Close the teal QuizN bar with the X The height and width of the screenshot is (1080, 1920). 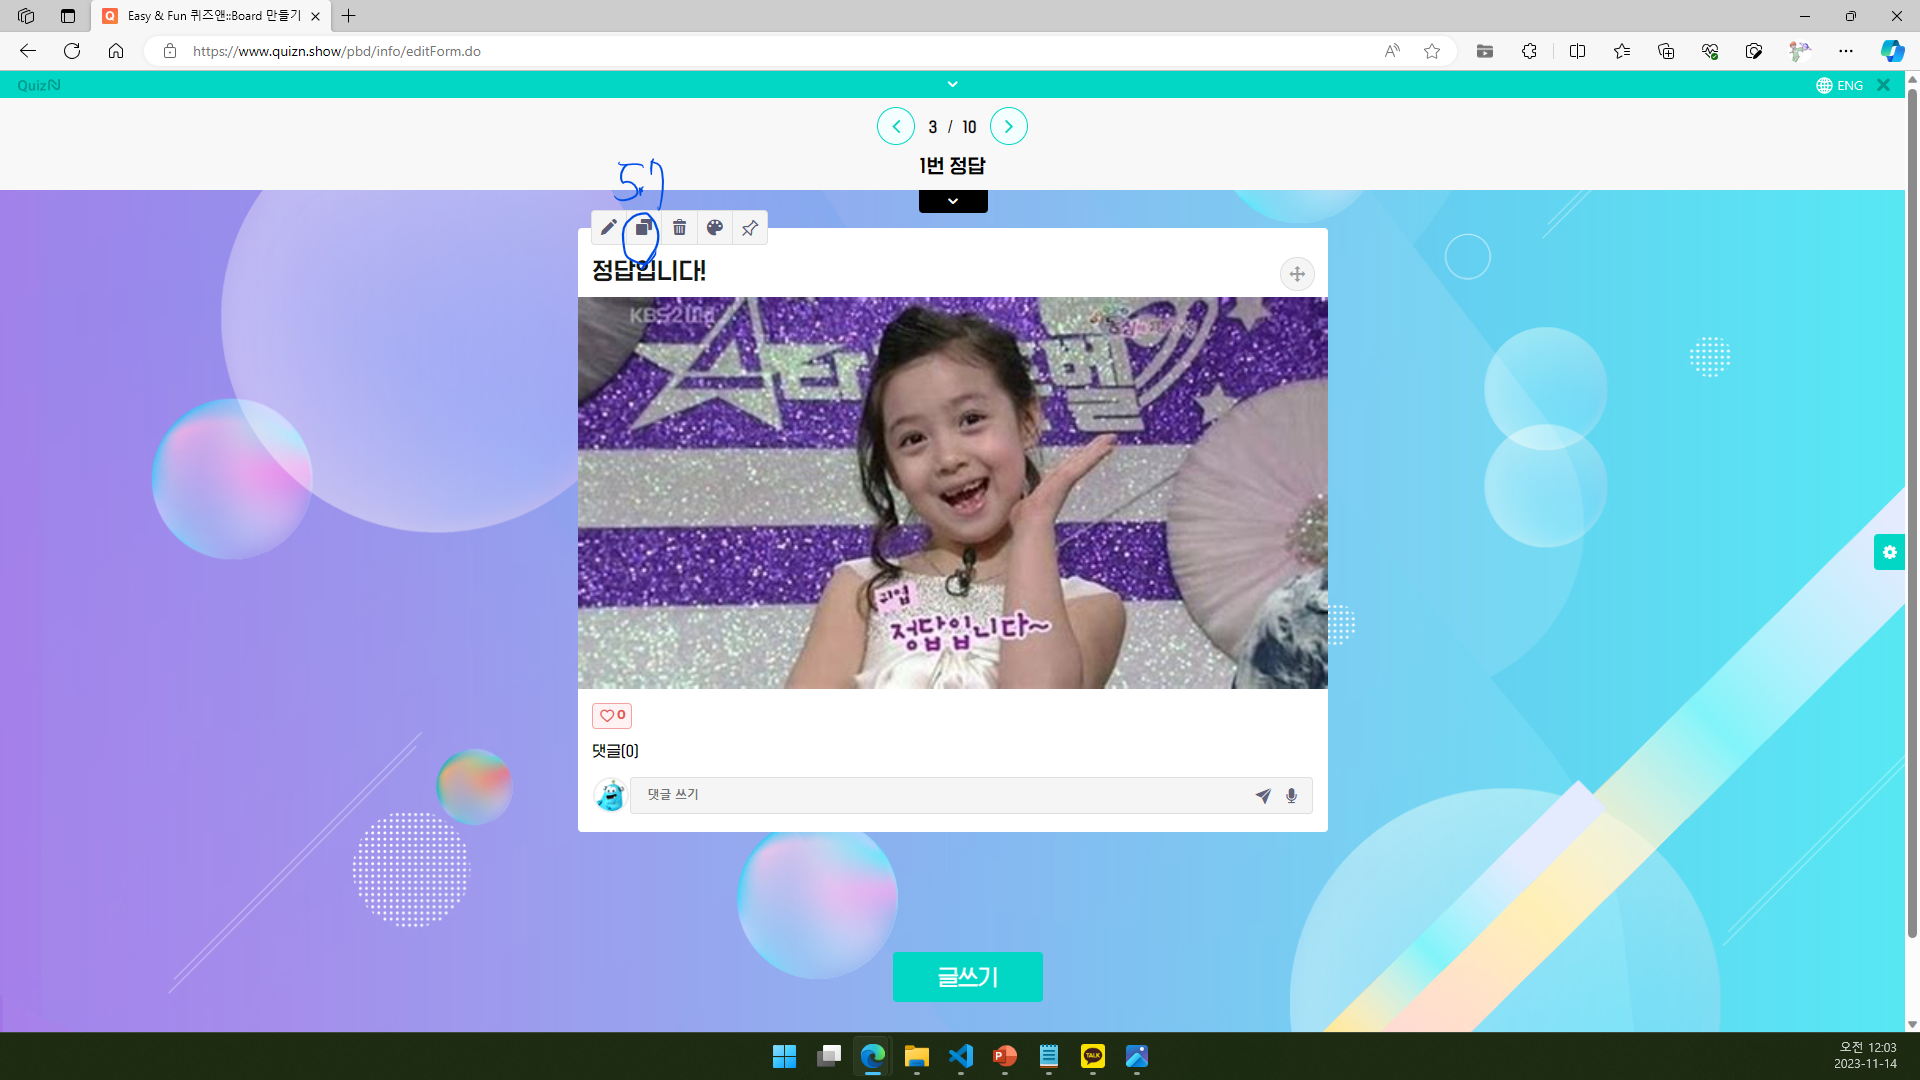pyautogui.click(x=1883, y=85)
